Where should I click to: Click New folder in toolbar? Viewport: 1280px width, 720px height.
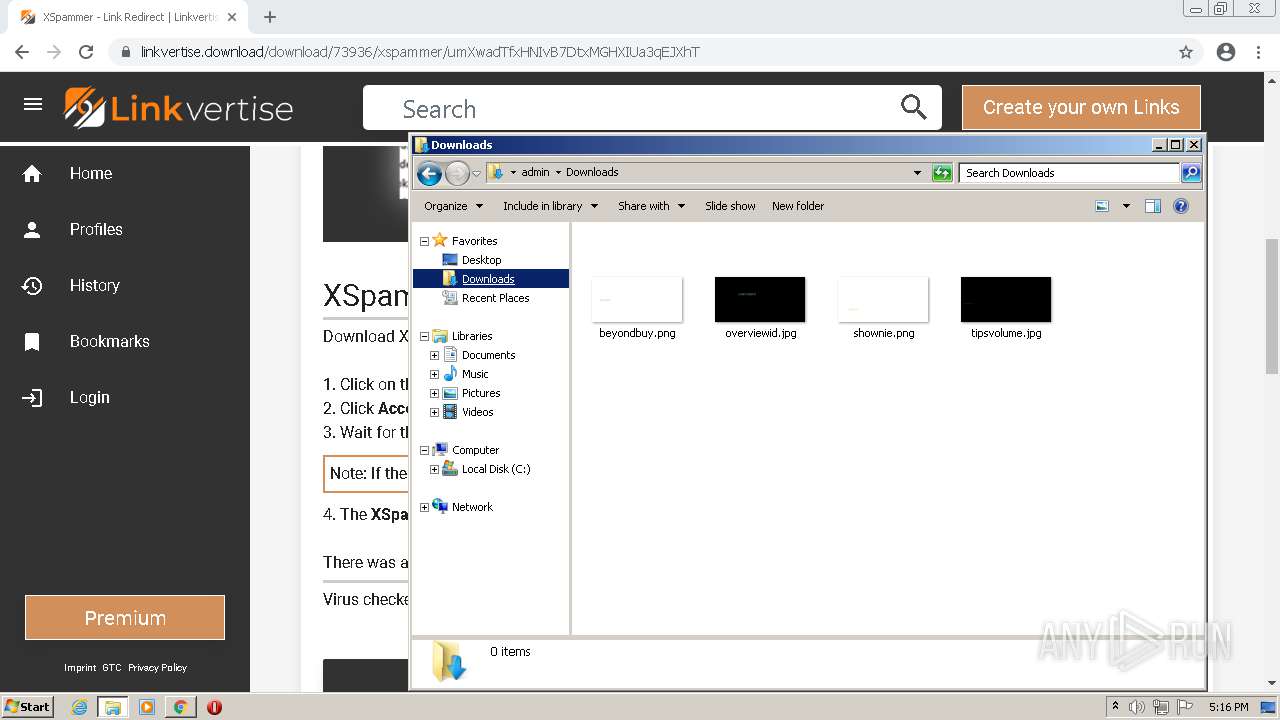[x=798, y=206]
